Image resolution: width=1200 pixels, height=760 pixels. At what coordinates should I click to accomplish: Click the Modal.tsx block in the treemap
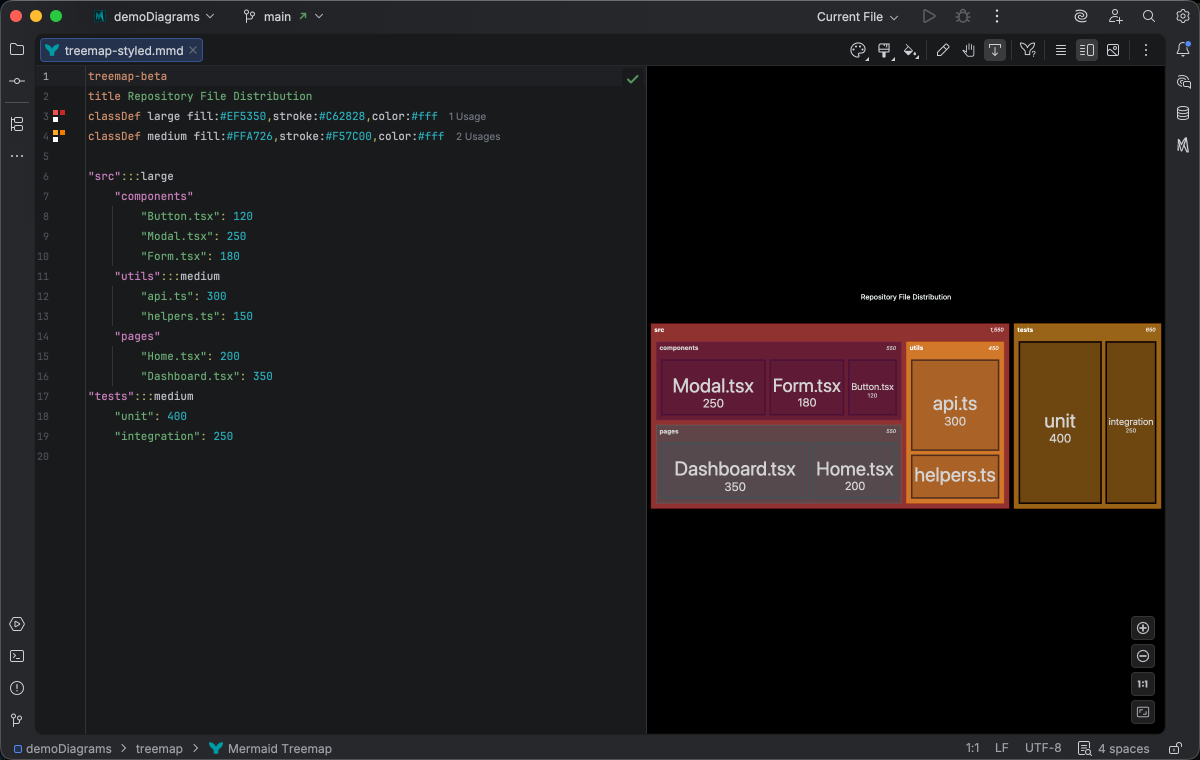tap(713, 388)
